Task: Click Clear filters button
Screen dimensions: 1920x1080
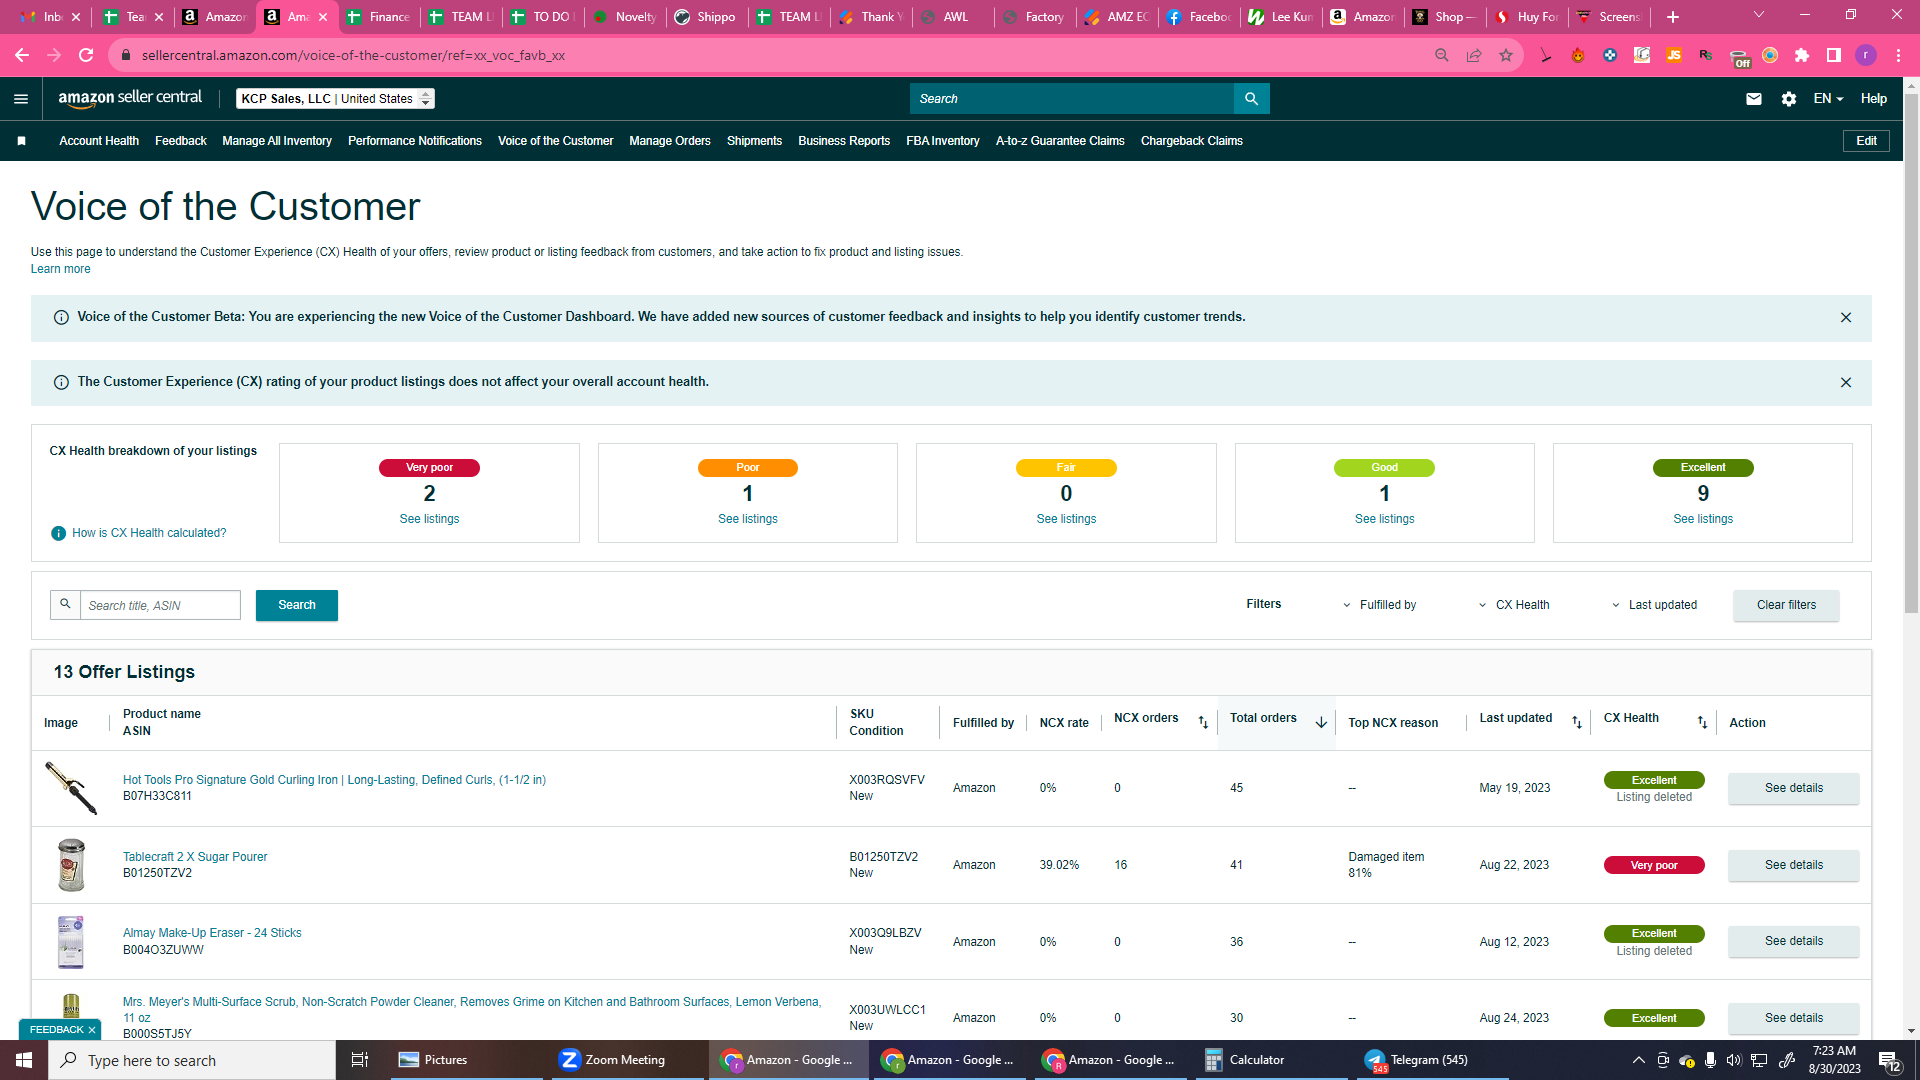Action: [x=1786, y=605]
